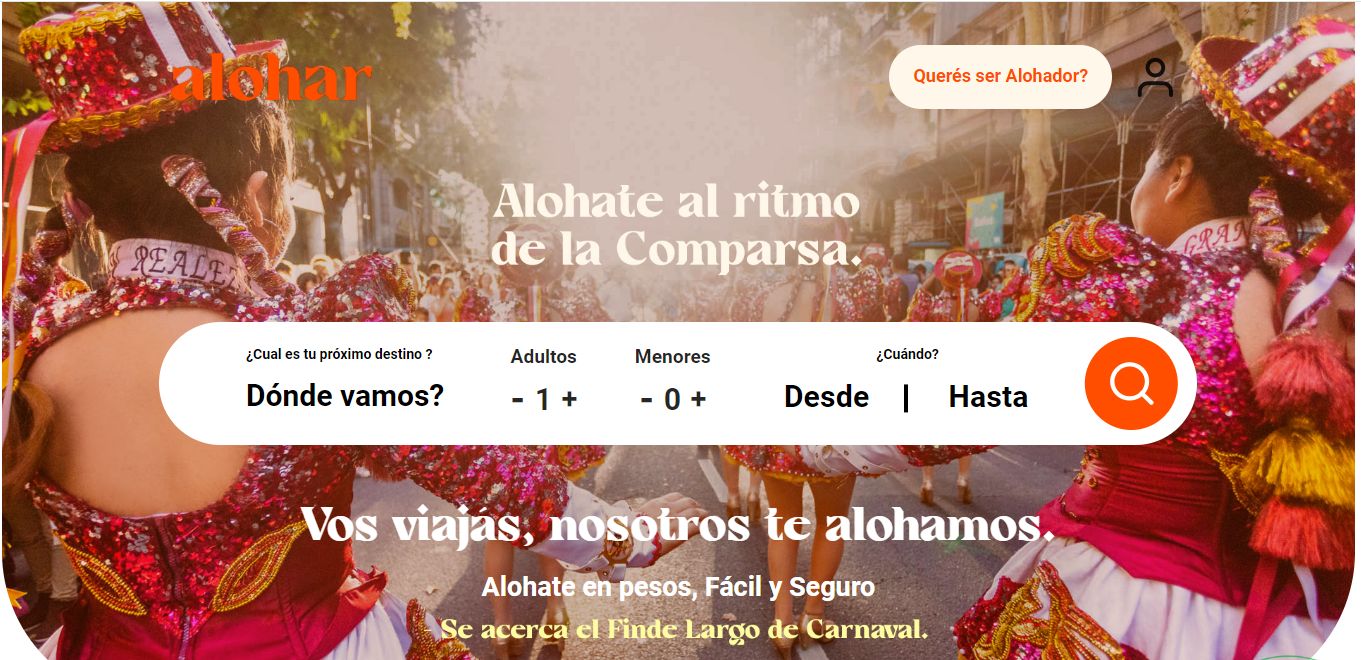Click the Adultos value 1
The height and width of the screenshot is (660, 1361).
coord(543,400)
